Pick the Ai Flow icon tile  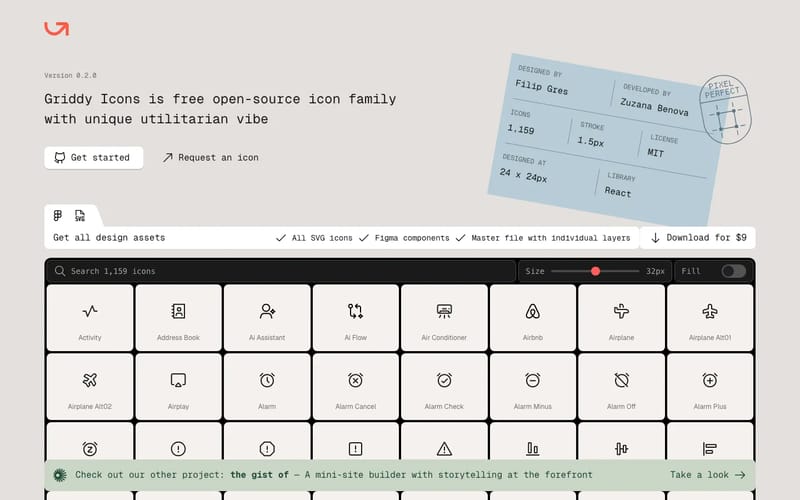[356, 318]
